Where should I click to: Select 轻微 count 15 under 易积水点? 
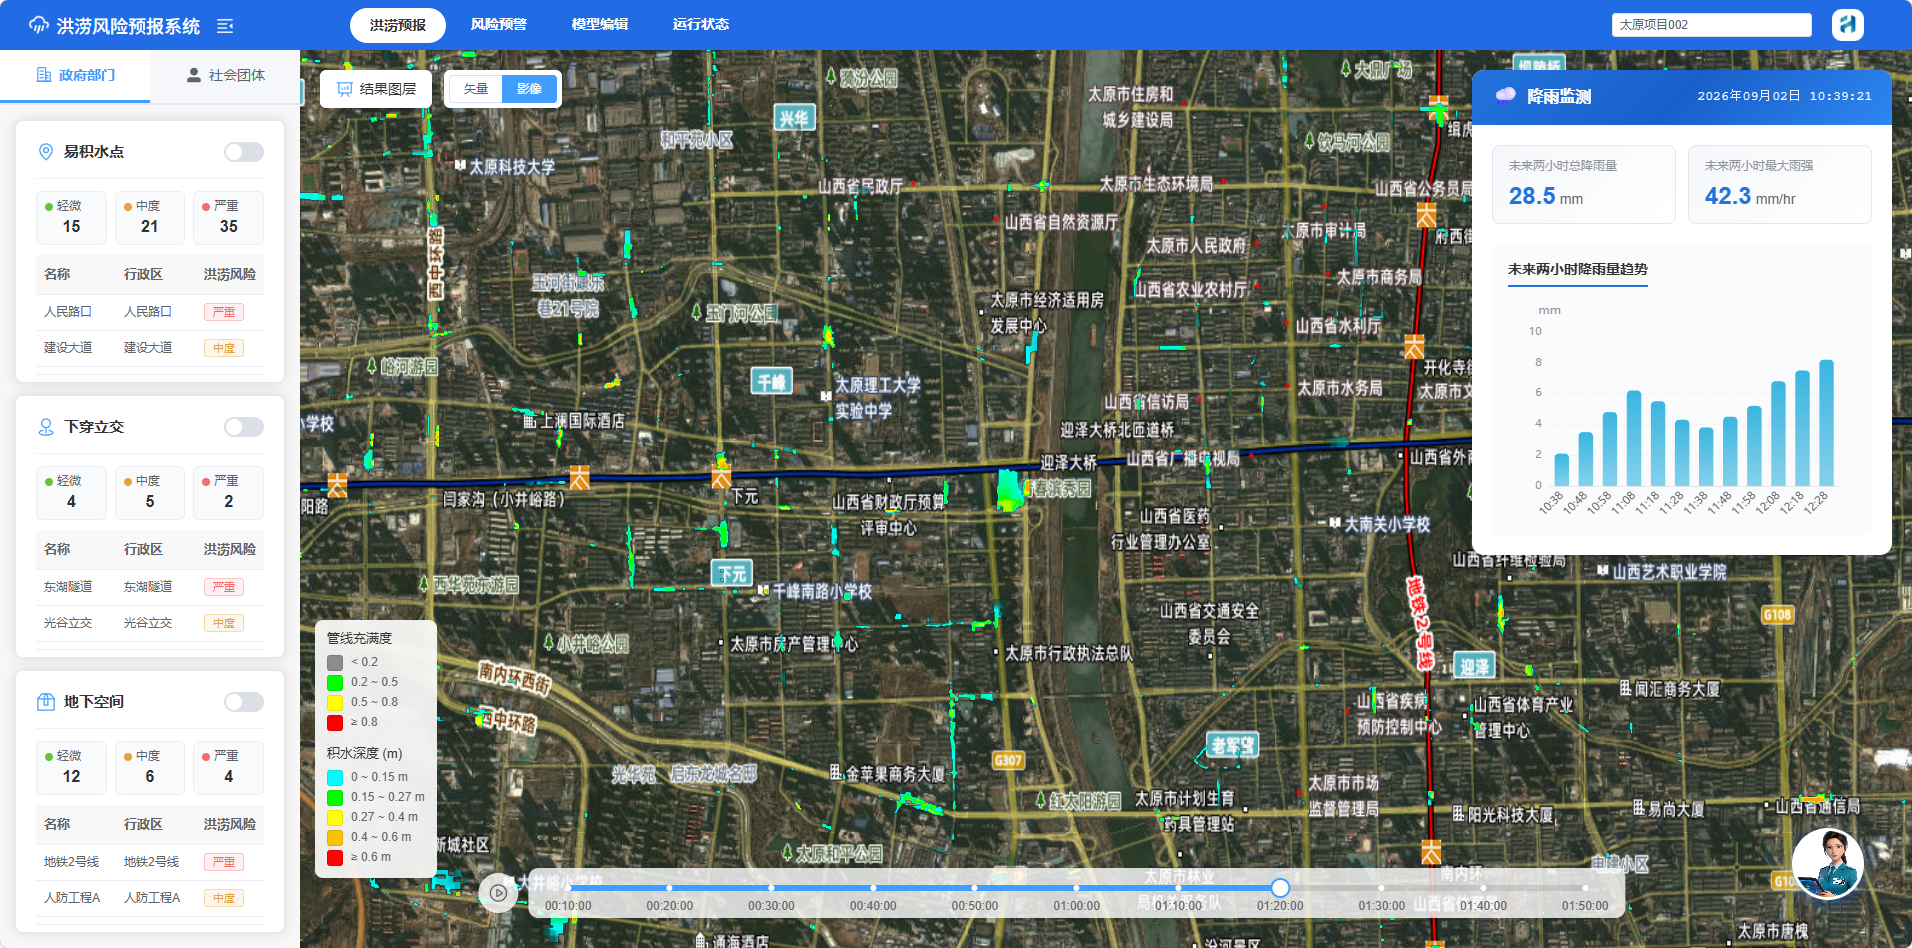click(71, 218)
